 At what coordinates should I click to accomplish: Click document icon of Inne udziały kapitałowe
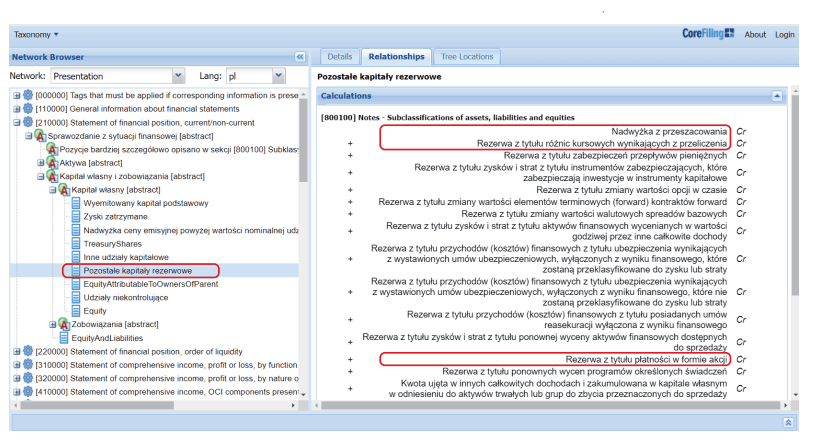76,257
